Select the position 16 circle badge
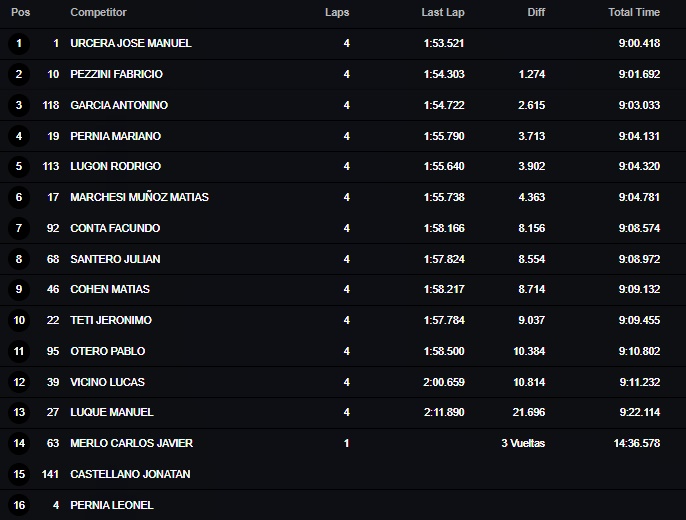The width and height of the screenshot is (686, 520). click(x=19, y=505)
